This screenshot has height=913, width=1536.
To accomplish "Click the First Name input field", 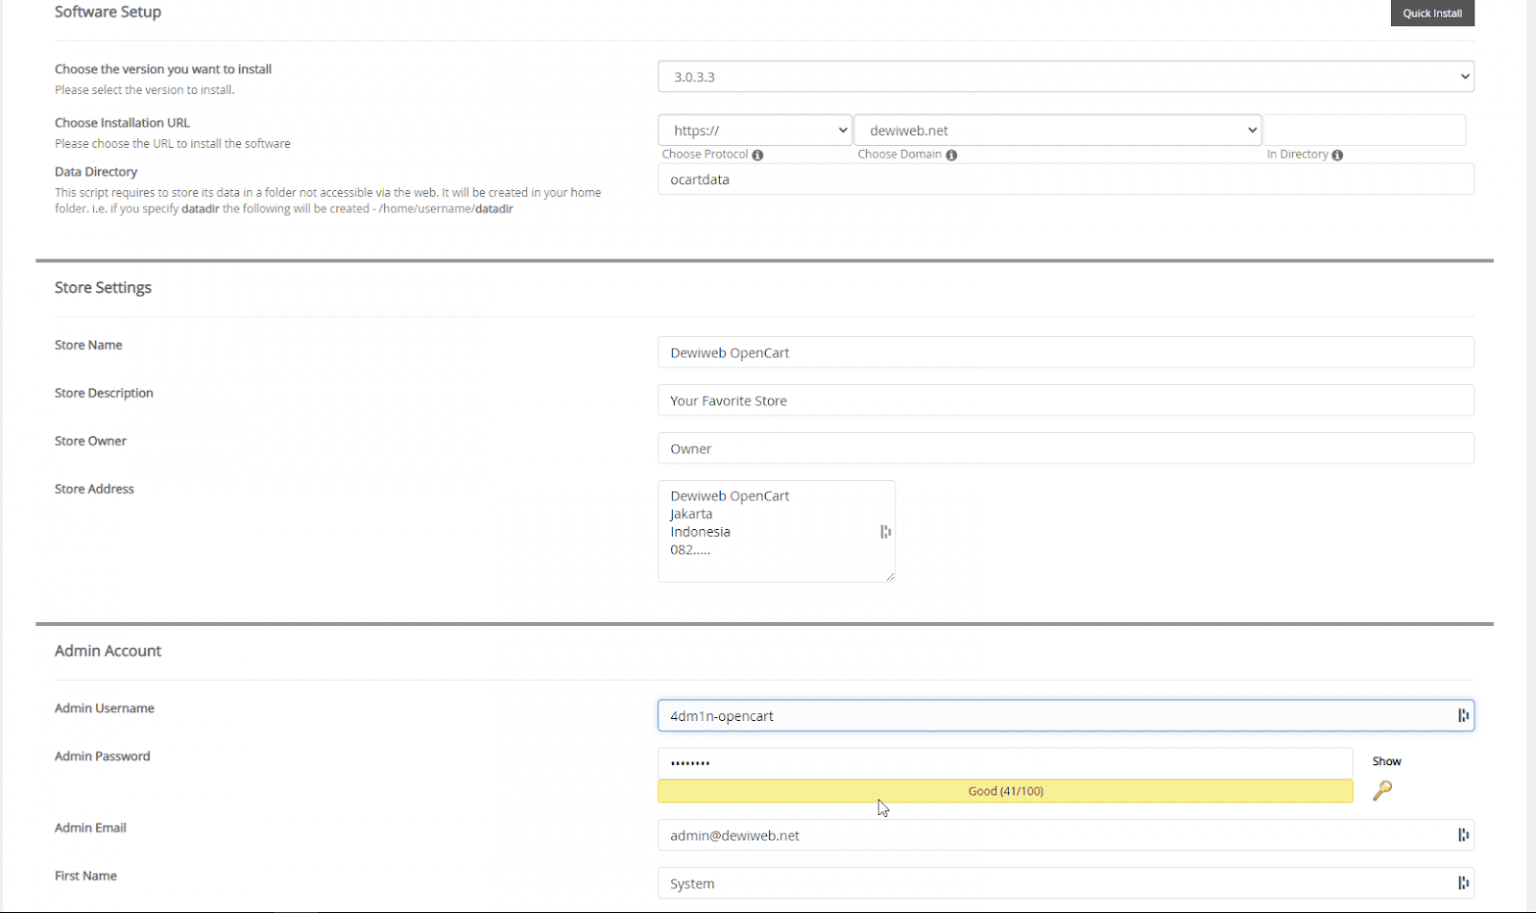I will click(1066, 883).
